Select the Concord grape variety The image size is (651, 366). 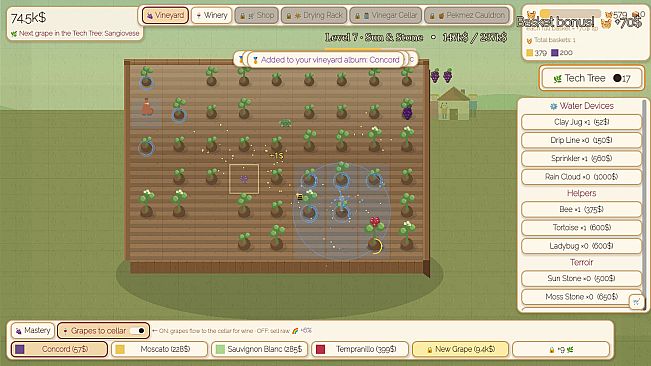(x=59, y=349)
